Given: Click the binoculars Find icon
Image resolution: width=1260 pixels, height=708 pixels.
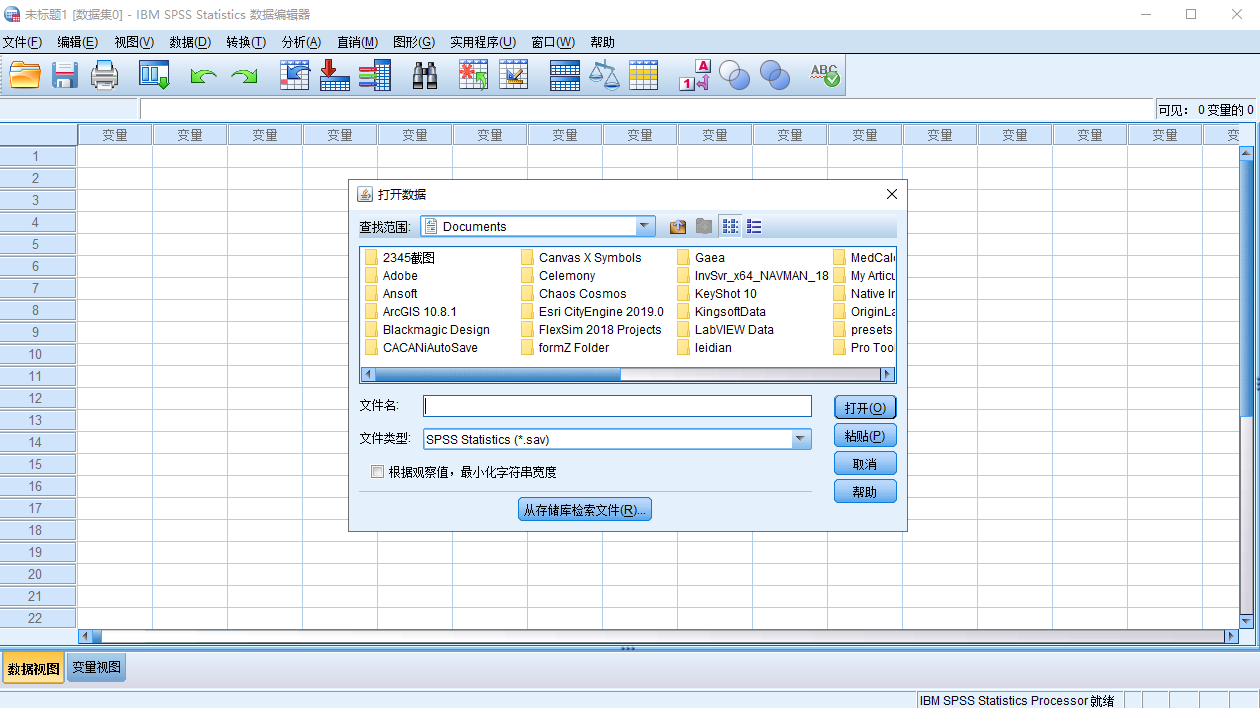Looking at the screenshot, I should (x=425, y=75).
